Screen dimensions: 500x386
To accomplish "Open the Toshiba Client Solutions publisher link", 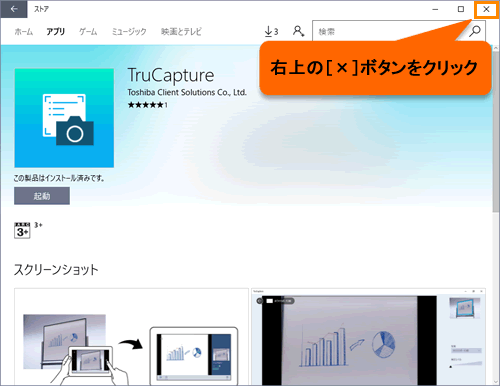I will coord(187,92).
